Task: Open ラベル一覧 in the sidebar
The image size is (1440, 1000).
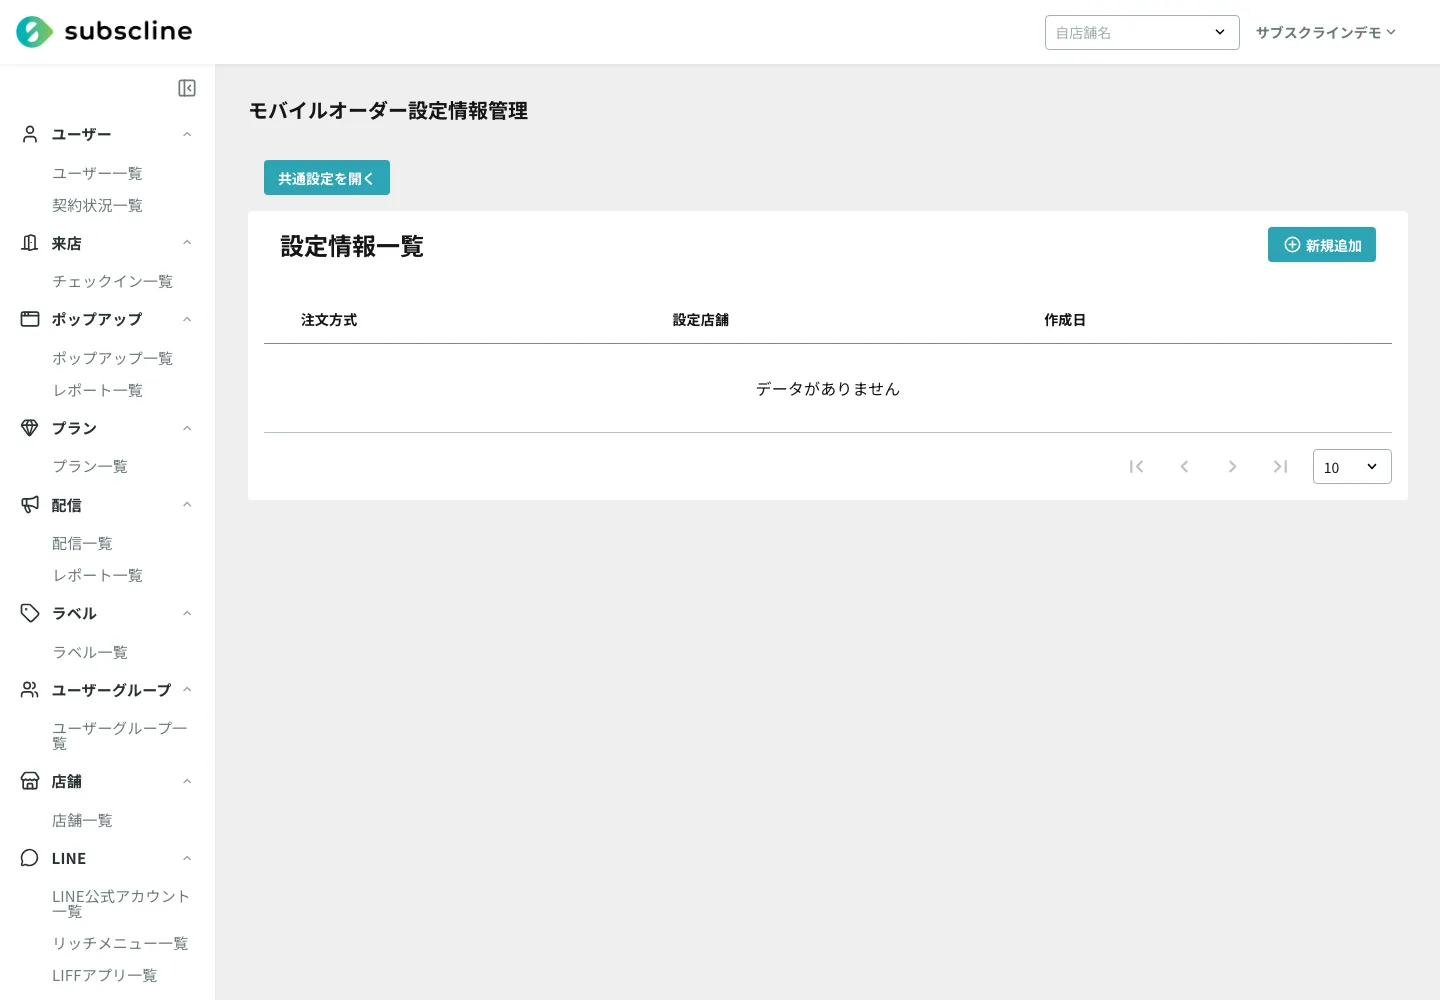Action: (x=90, y=652)
